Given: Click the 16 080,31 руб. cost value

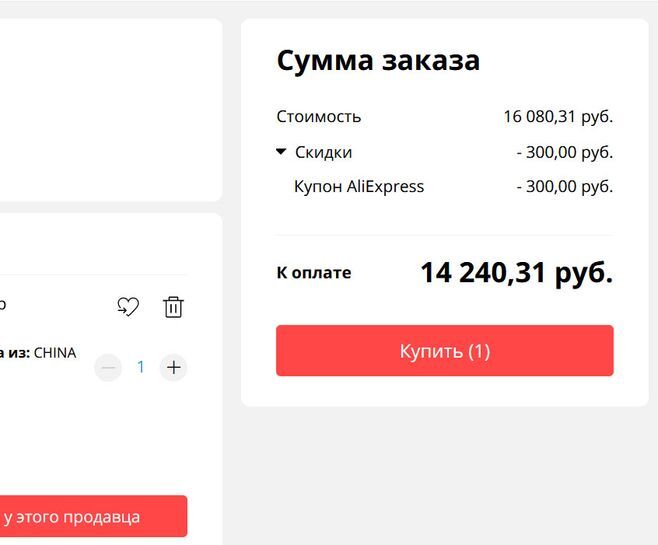Looking at the screenshot, I should (557, 116).
